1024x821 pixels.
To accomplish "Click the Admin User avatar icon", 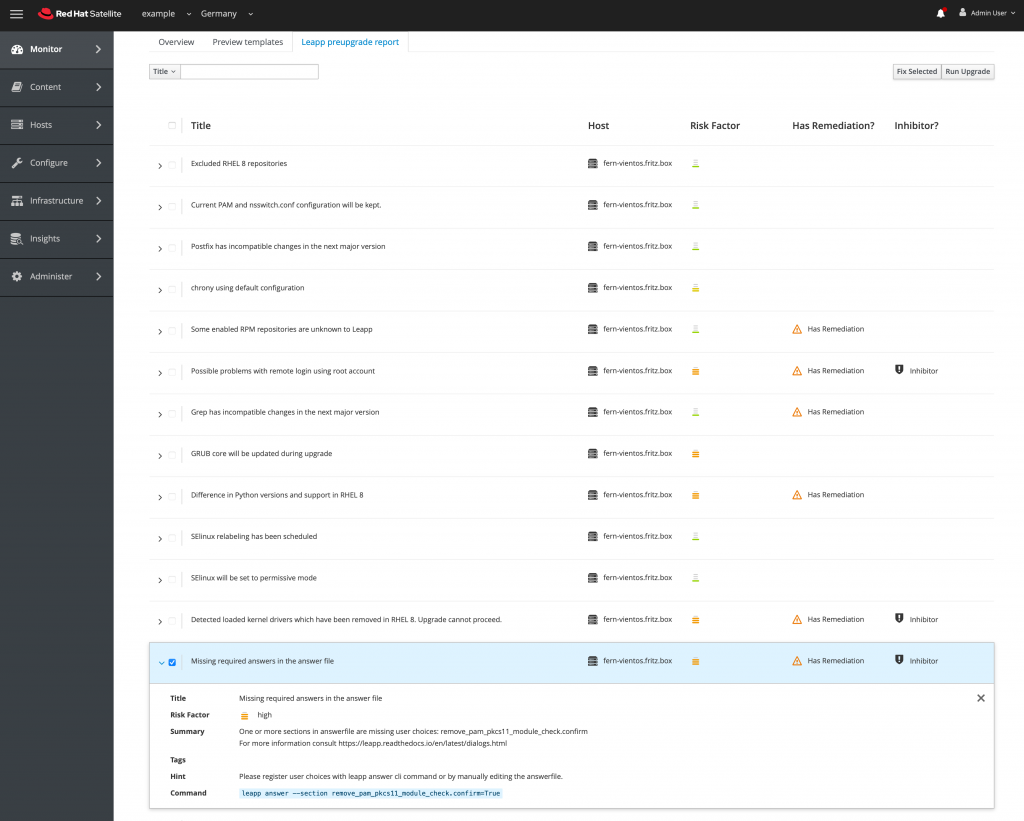I will (x=962, y=12).
